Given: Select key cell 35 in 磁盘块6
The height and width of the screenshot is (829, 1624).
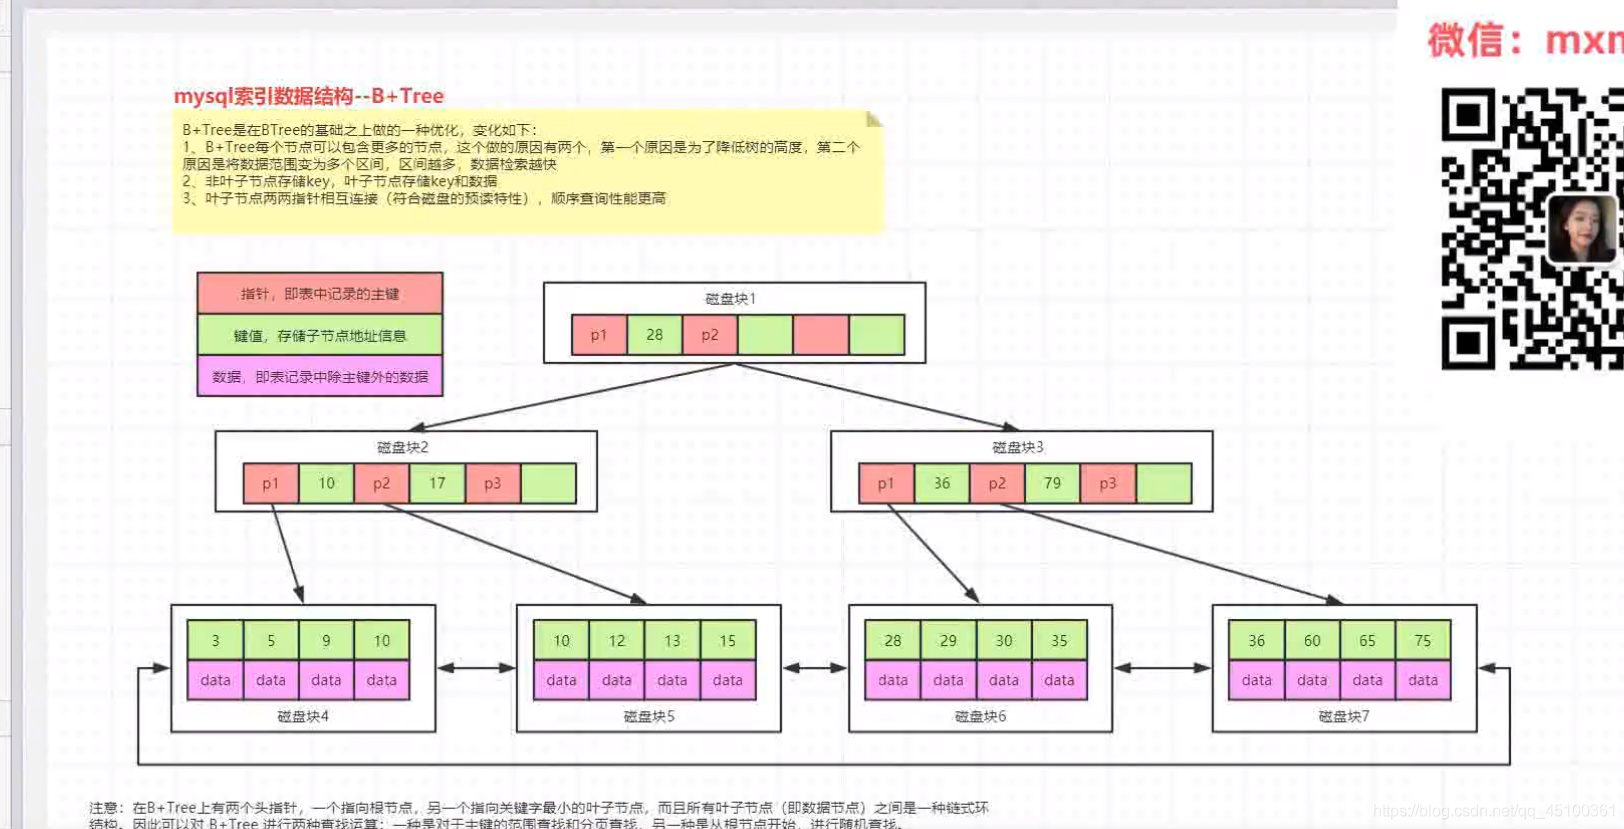Looking at the screenshot, I should click(1059, 640).
